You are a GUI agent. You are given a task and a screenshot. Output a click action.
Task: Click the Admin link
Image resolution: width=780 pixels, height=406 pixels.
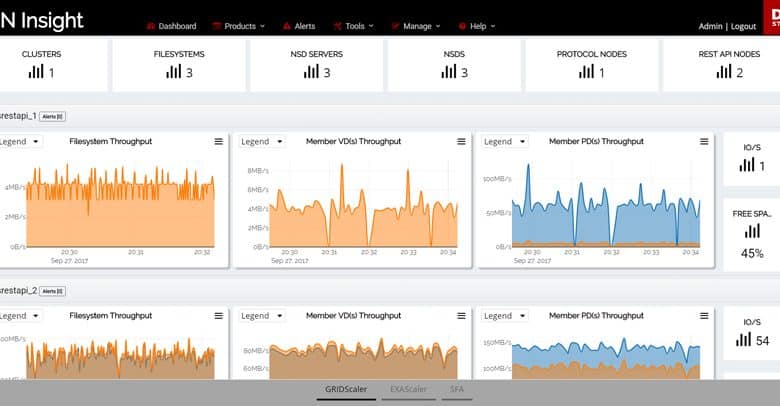click(710, 26)
